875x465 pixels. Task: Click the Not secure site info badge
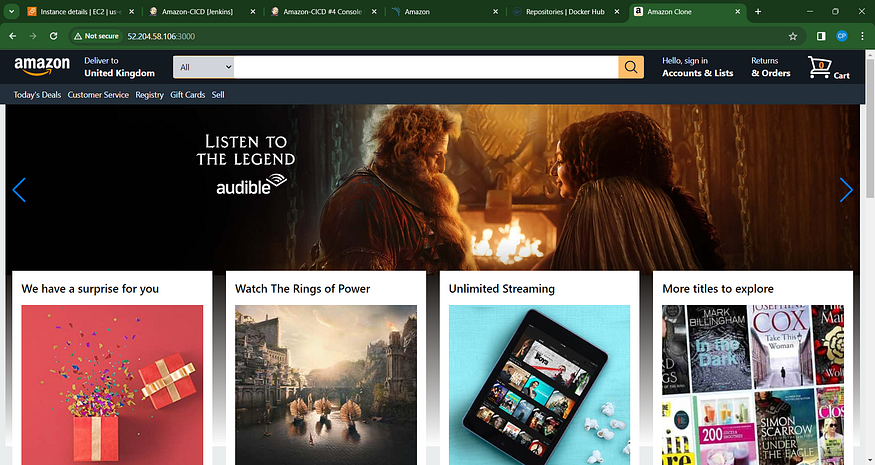(97, 36)
